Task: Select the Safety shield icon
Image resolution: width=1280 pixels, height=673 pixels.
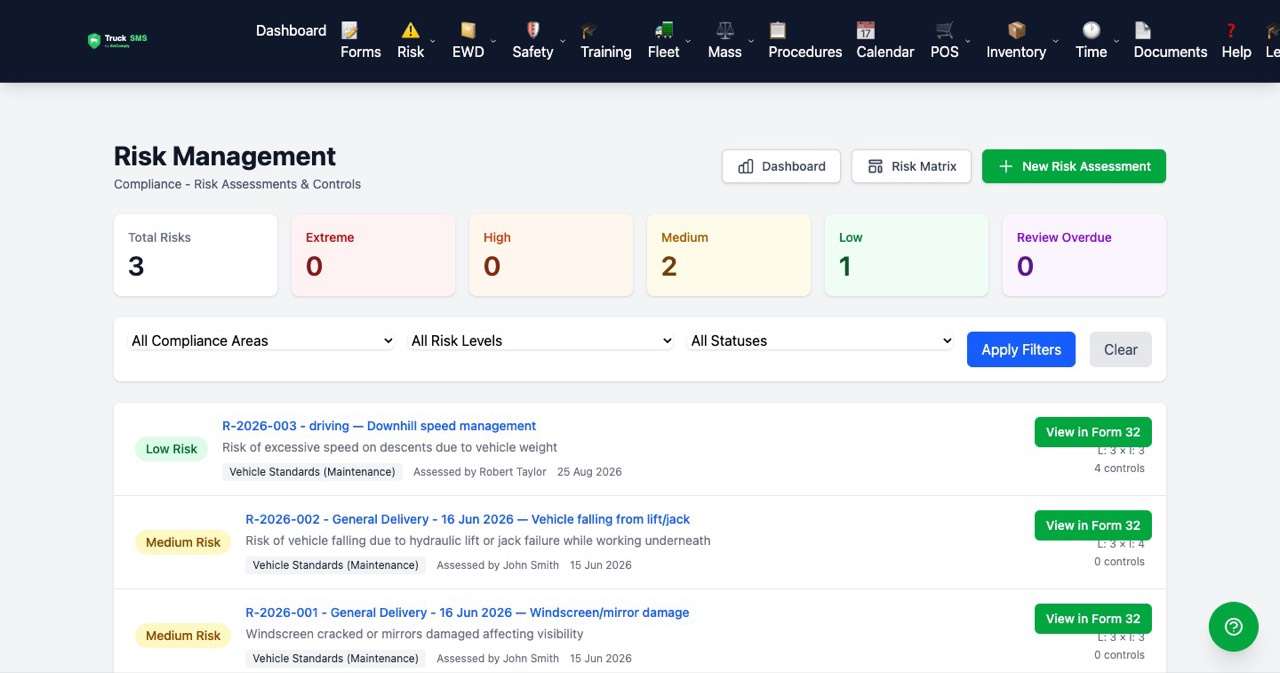Action: [533, 31]
